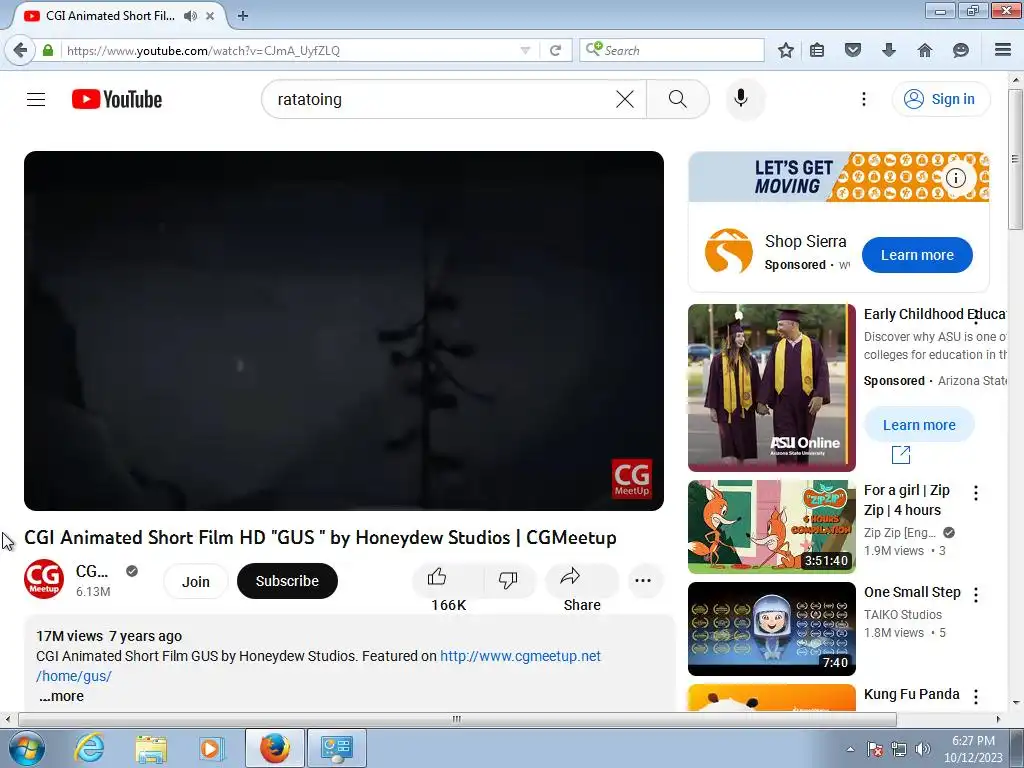Show bookmarks list icon in Firefox
The image size is (1024, 768).
click(816, 50)
